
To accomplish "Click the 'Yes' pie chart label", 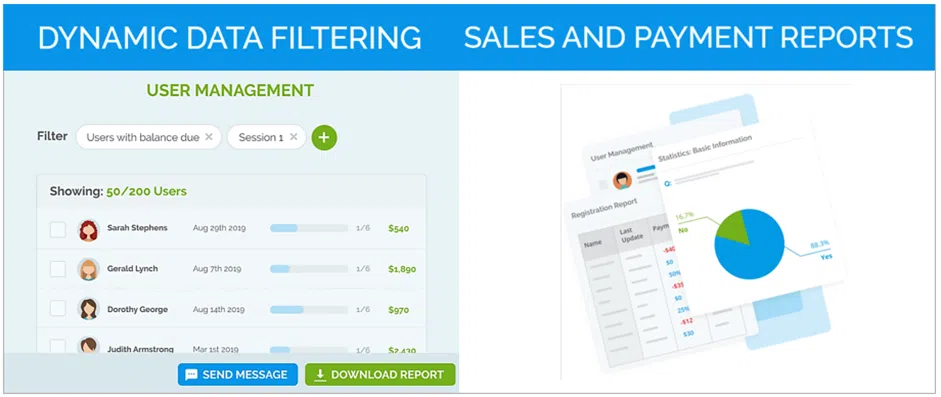I will tap(826, 256).
